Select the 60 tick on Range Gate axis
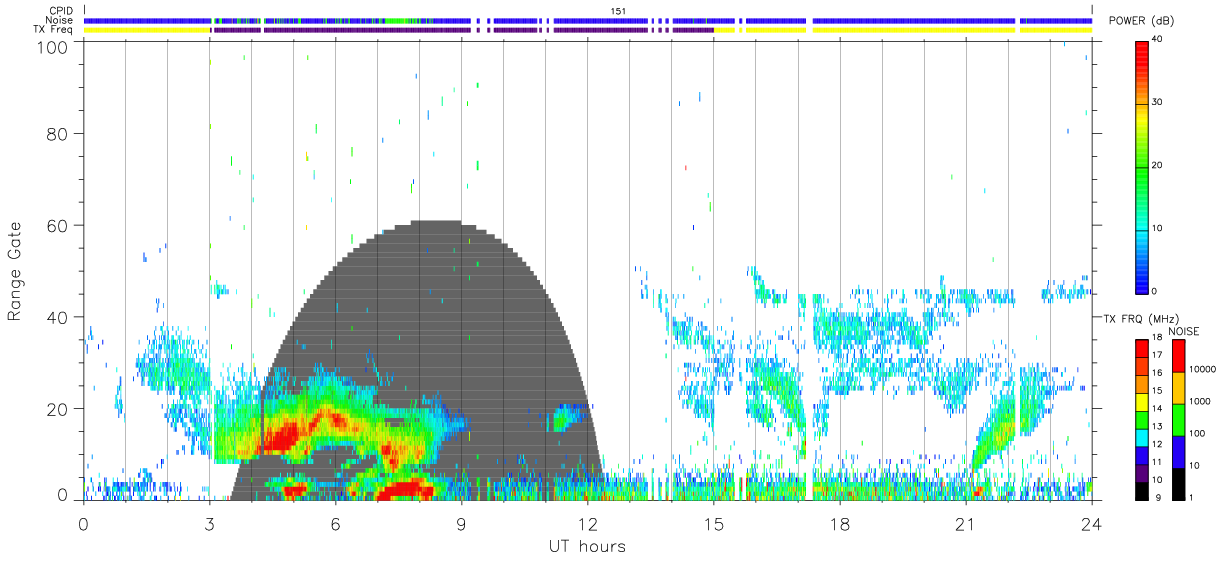Image resolution: width=1228 pixels, height=567 pixels. point(56,225)
